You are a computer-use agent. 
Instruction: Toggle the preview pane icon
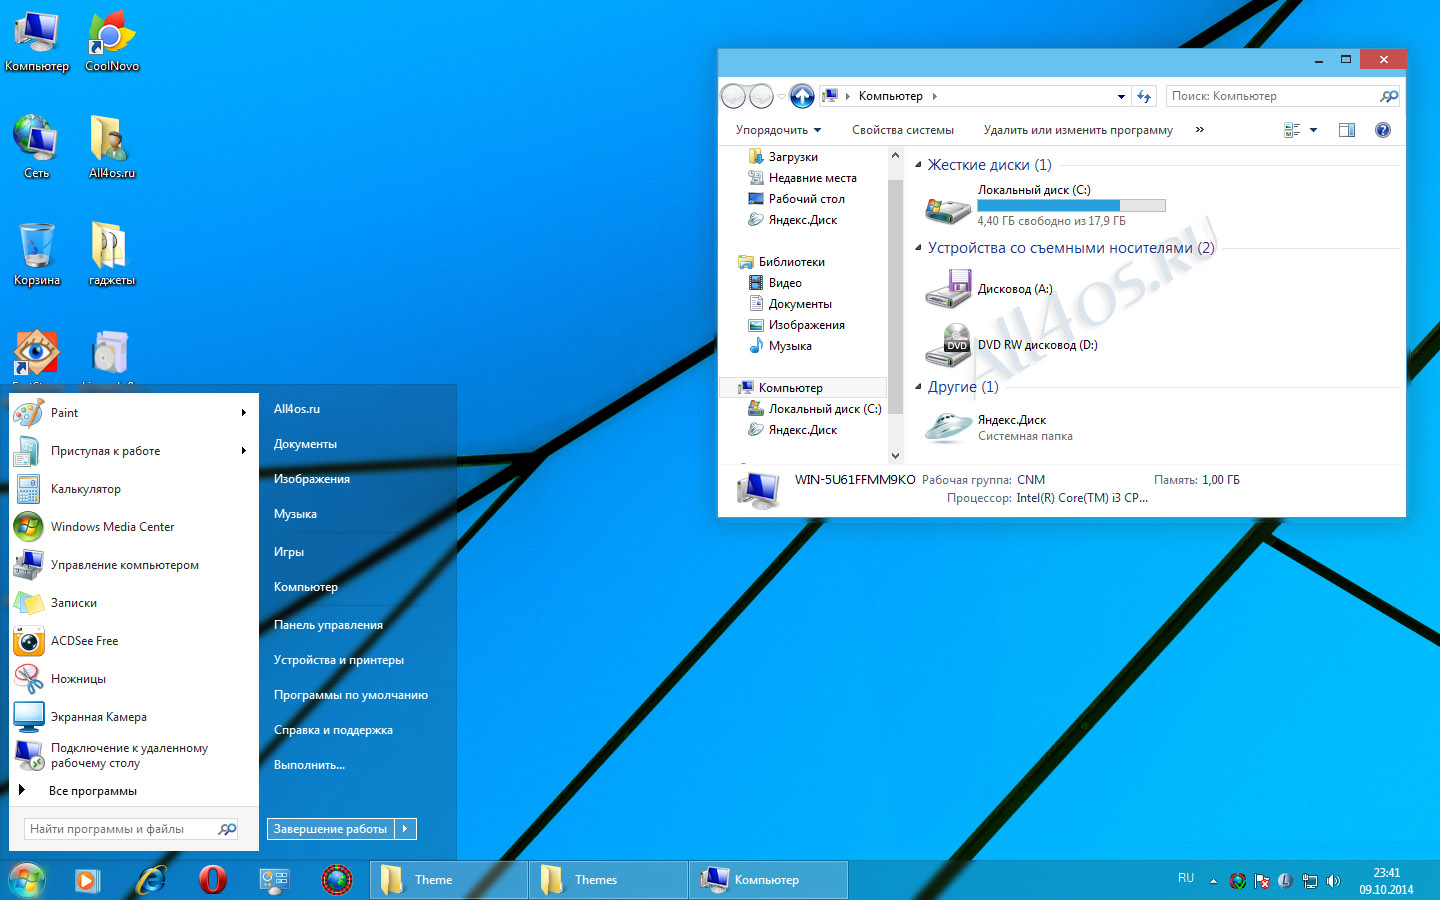click(1347, 130)
